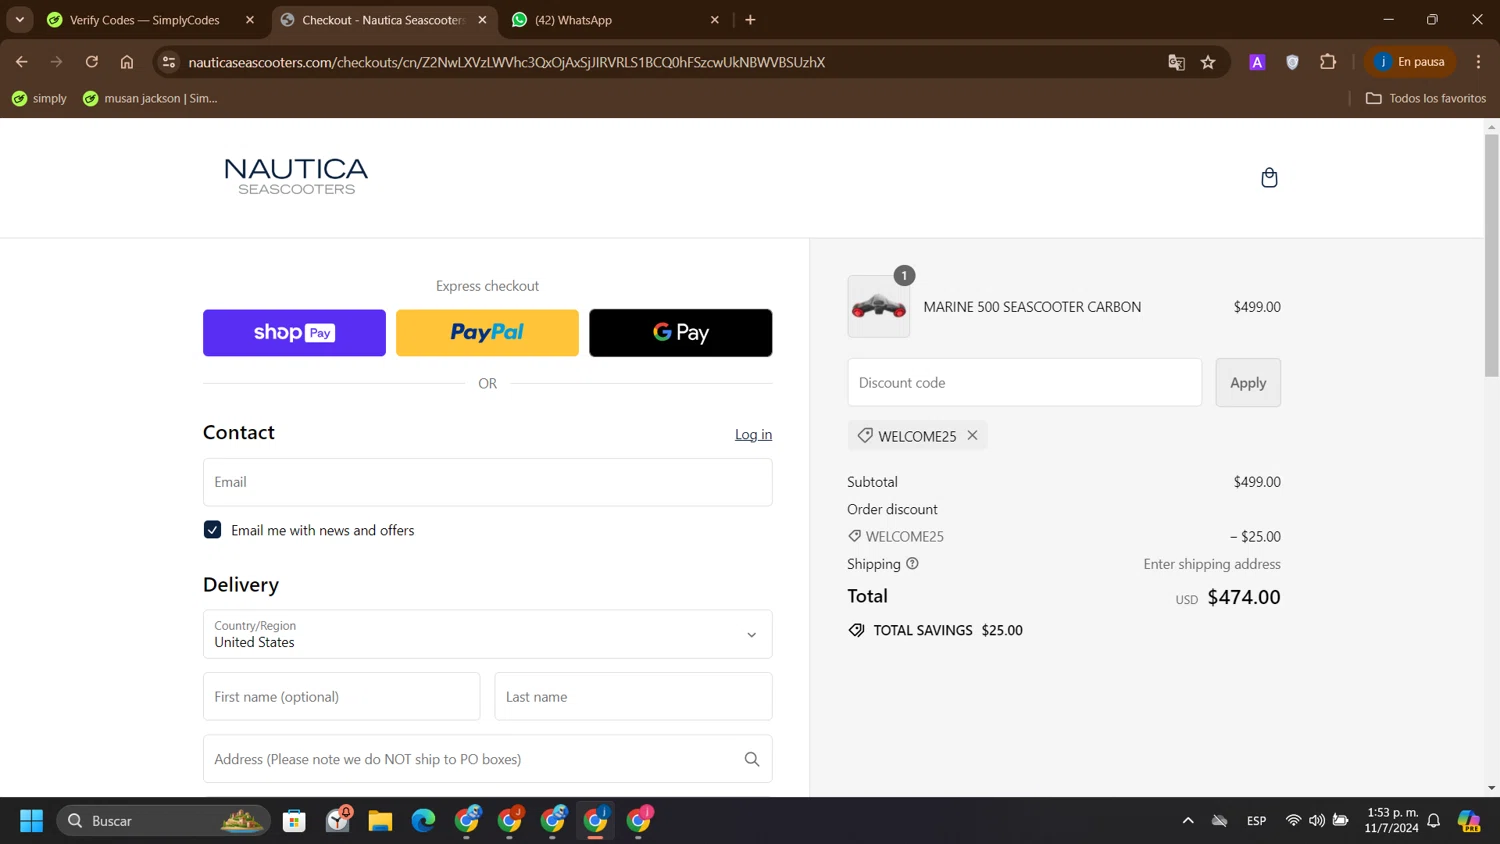This screenshot has height=844, width=1500.
Task: Click the page vertical scrollbar
Action: pyautogui.click(x=1491, y=255)
